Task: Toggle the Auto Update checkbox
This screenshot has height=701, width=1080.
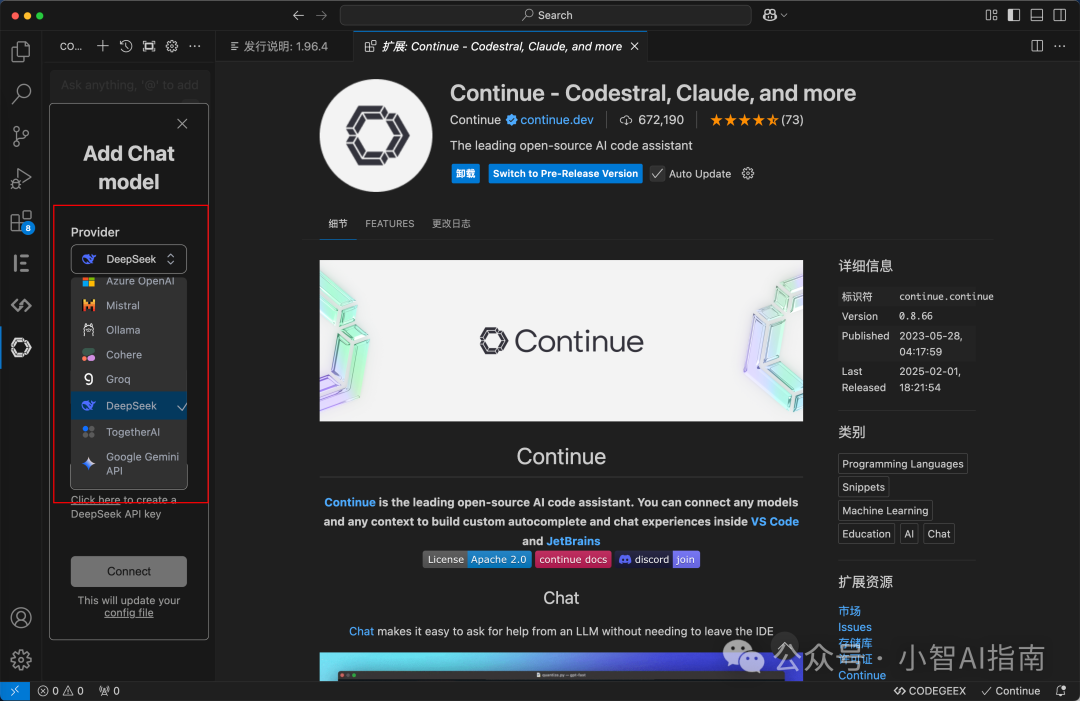Action: point(657,173)
